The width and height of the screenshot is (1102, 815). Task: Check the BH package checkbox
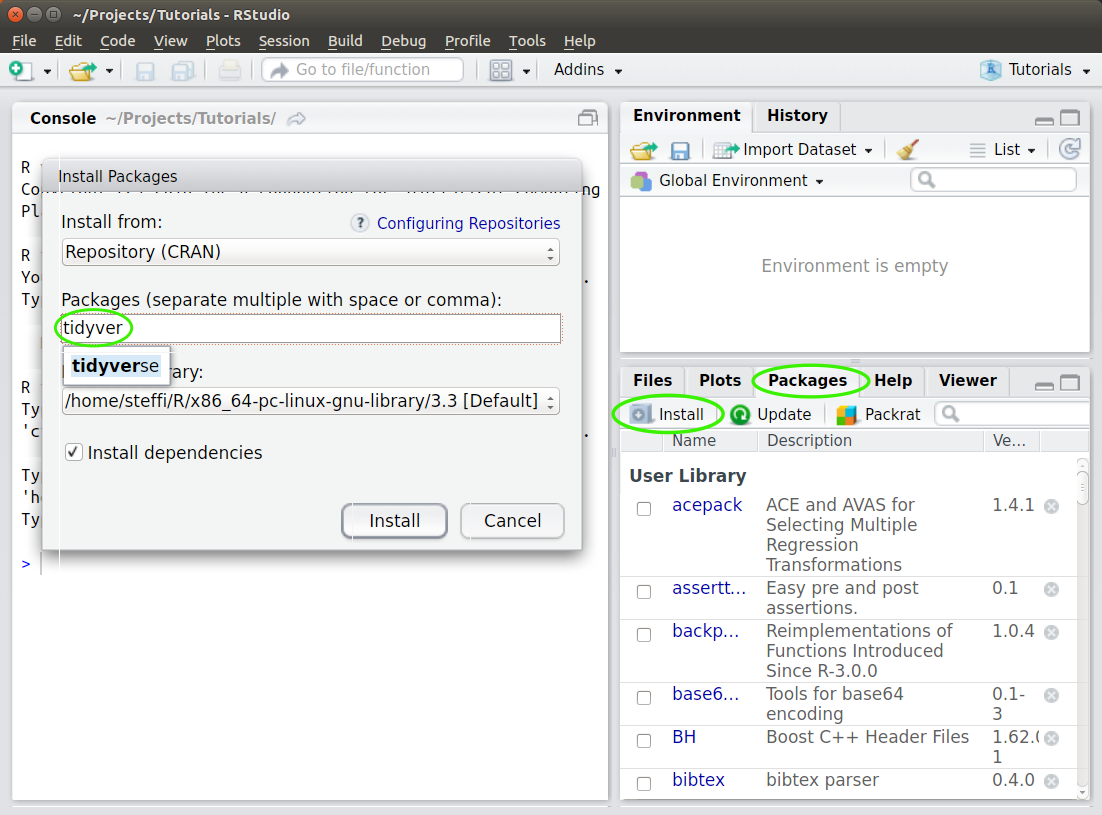coord(644,741)
